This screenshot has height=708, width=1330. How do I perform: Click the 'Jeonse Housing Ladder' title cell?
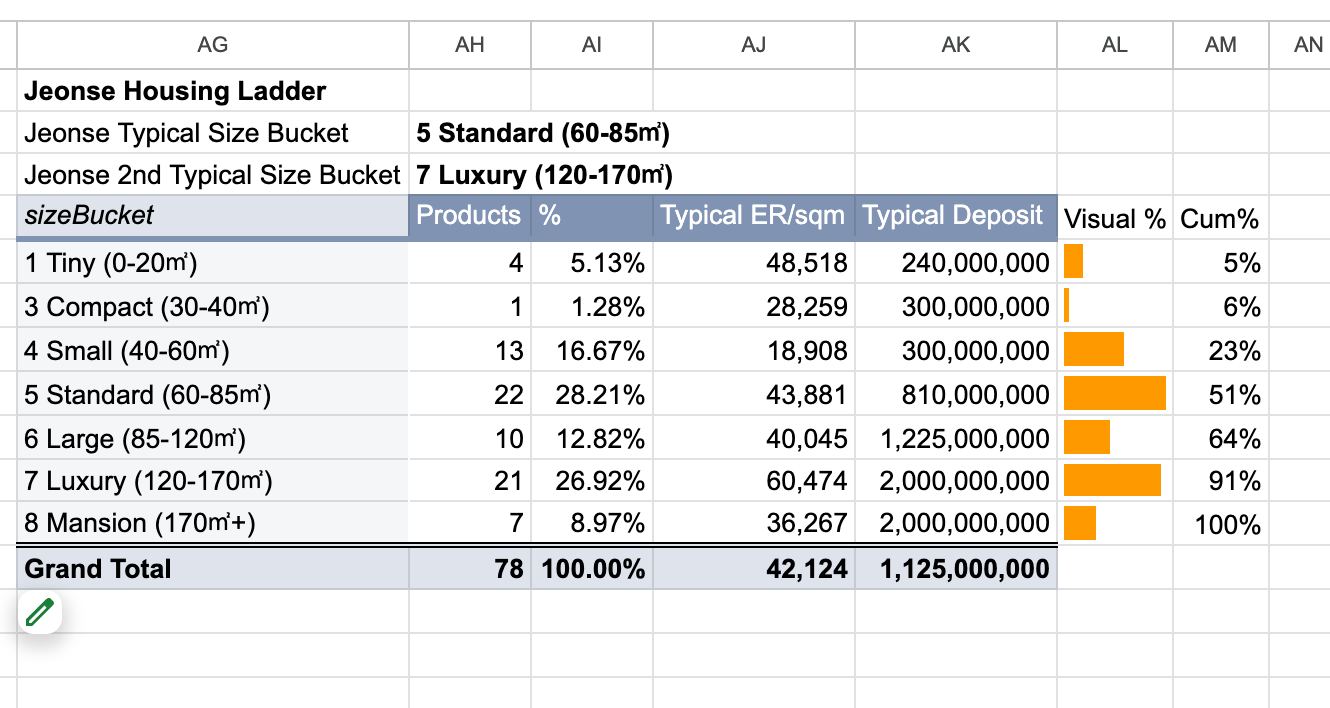coord(213,91)
